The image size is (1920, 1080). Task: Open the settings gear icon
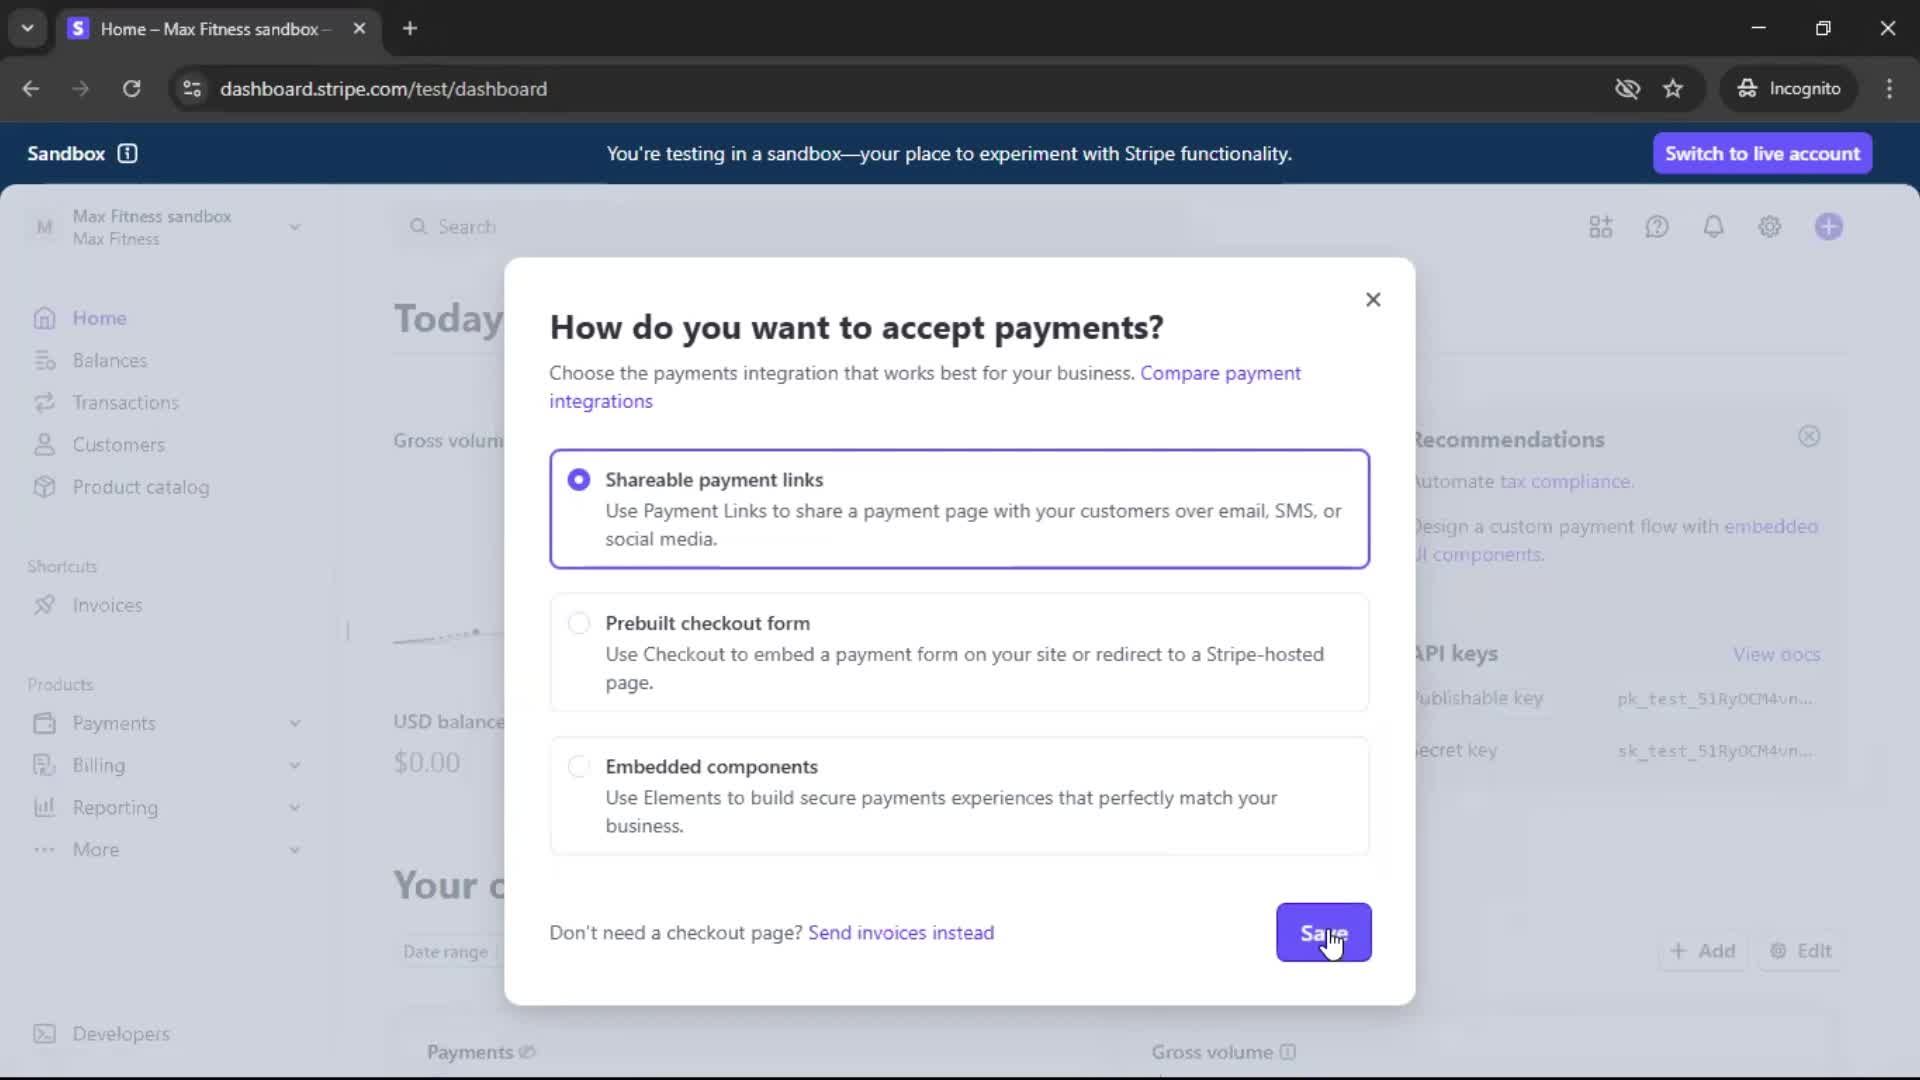click(x=1769, y=227)
